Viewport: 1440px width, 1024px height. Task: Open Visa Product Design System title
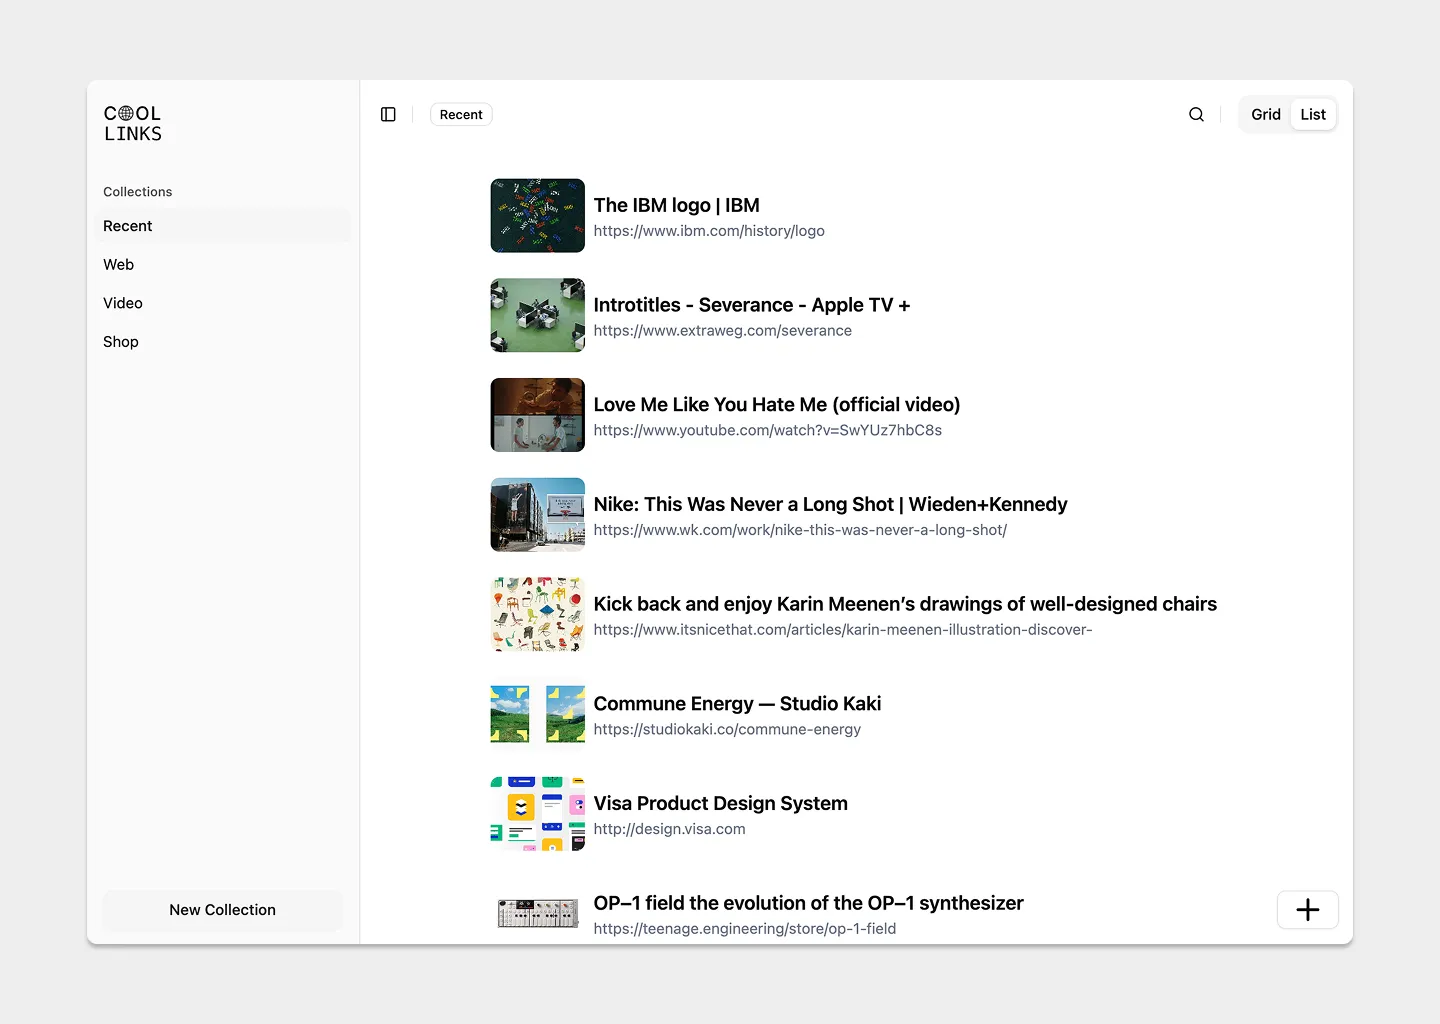(x=720, y=803)
